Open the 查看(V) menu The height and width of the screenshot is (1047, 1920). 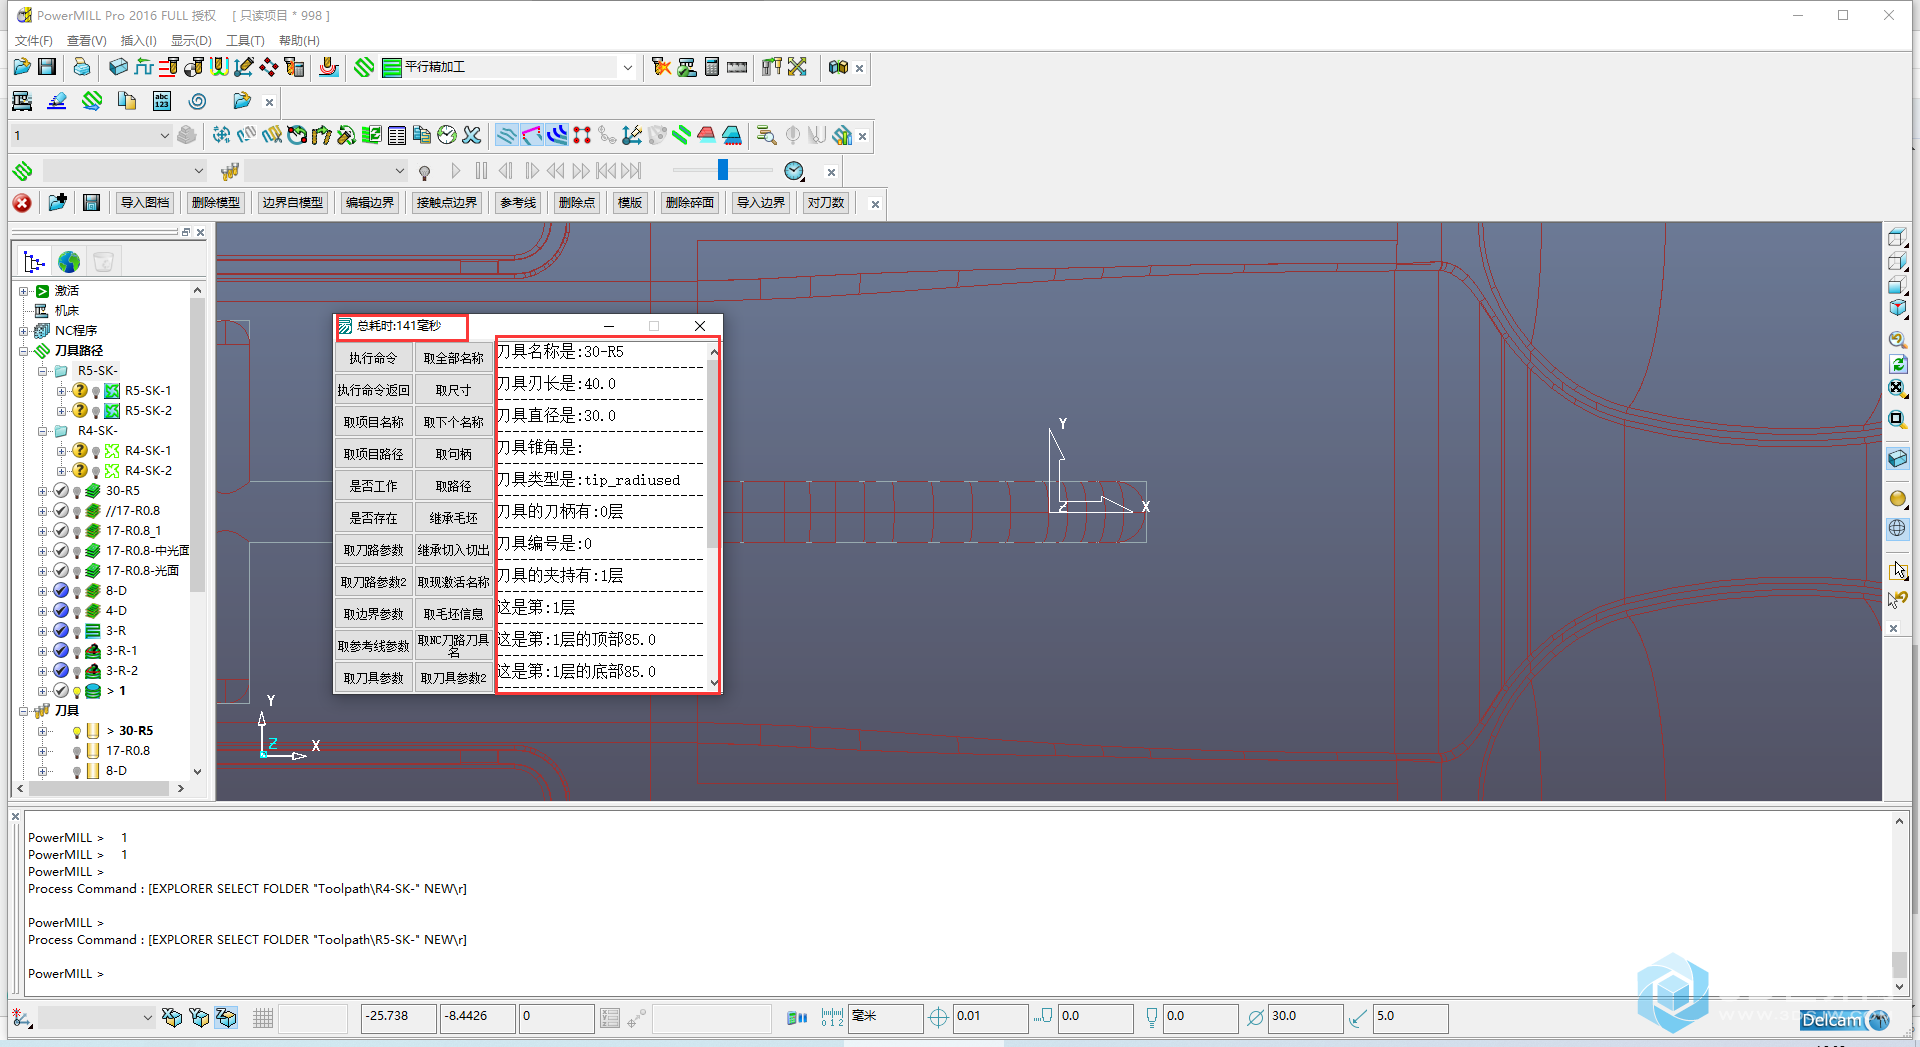87,41
